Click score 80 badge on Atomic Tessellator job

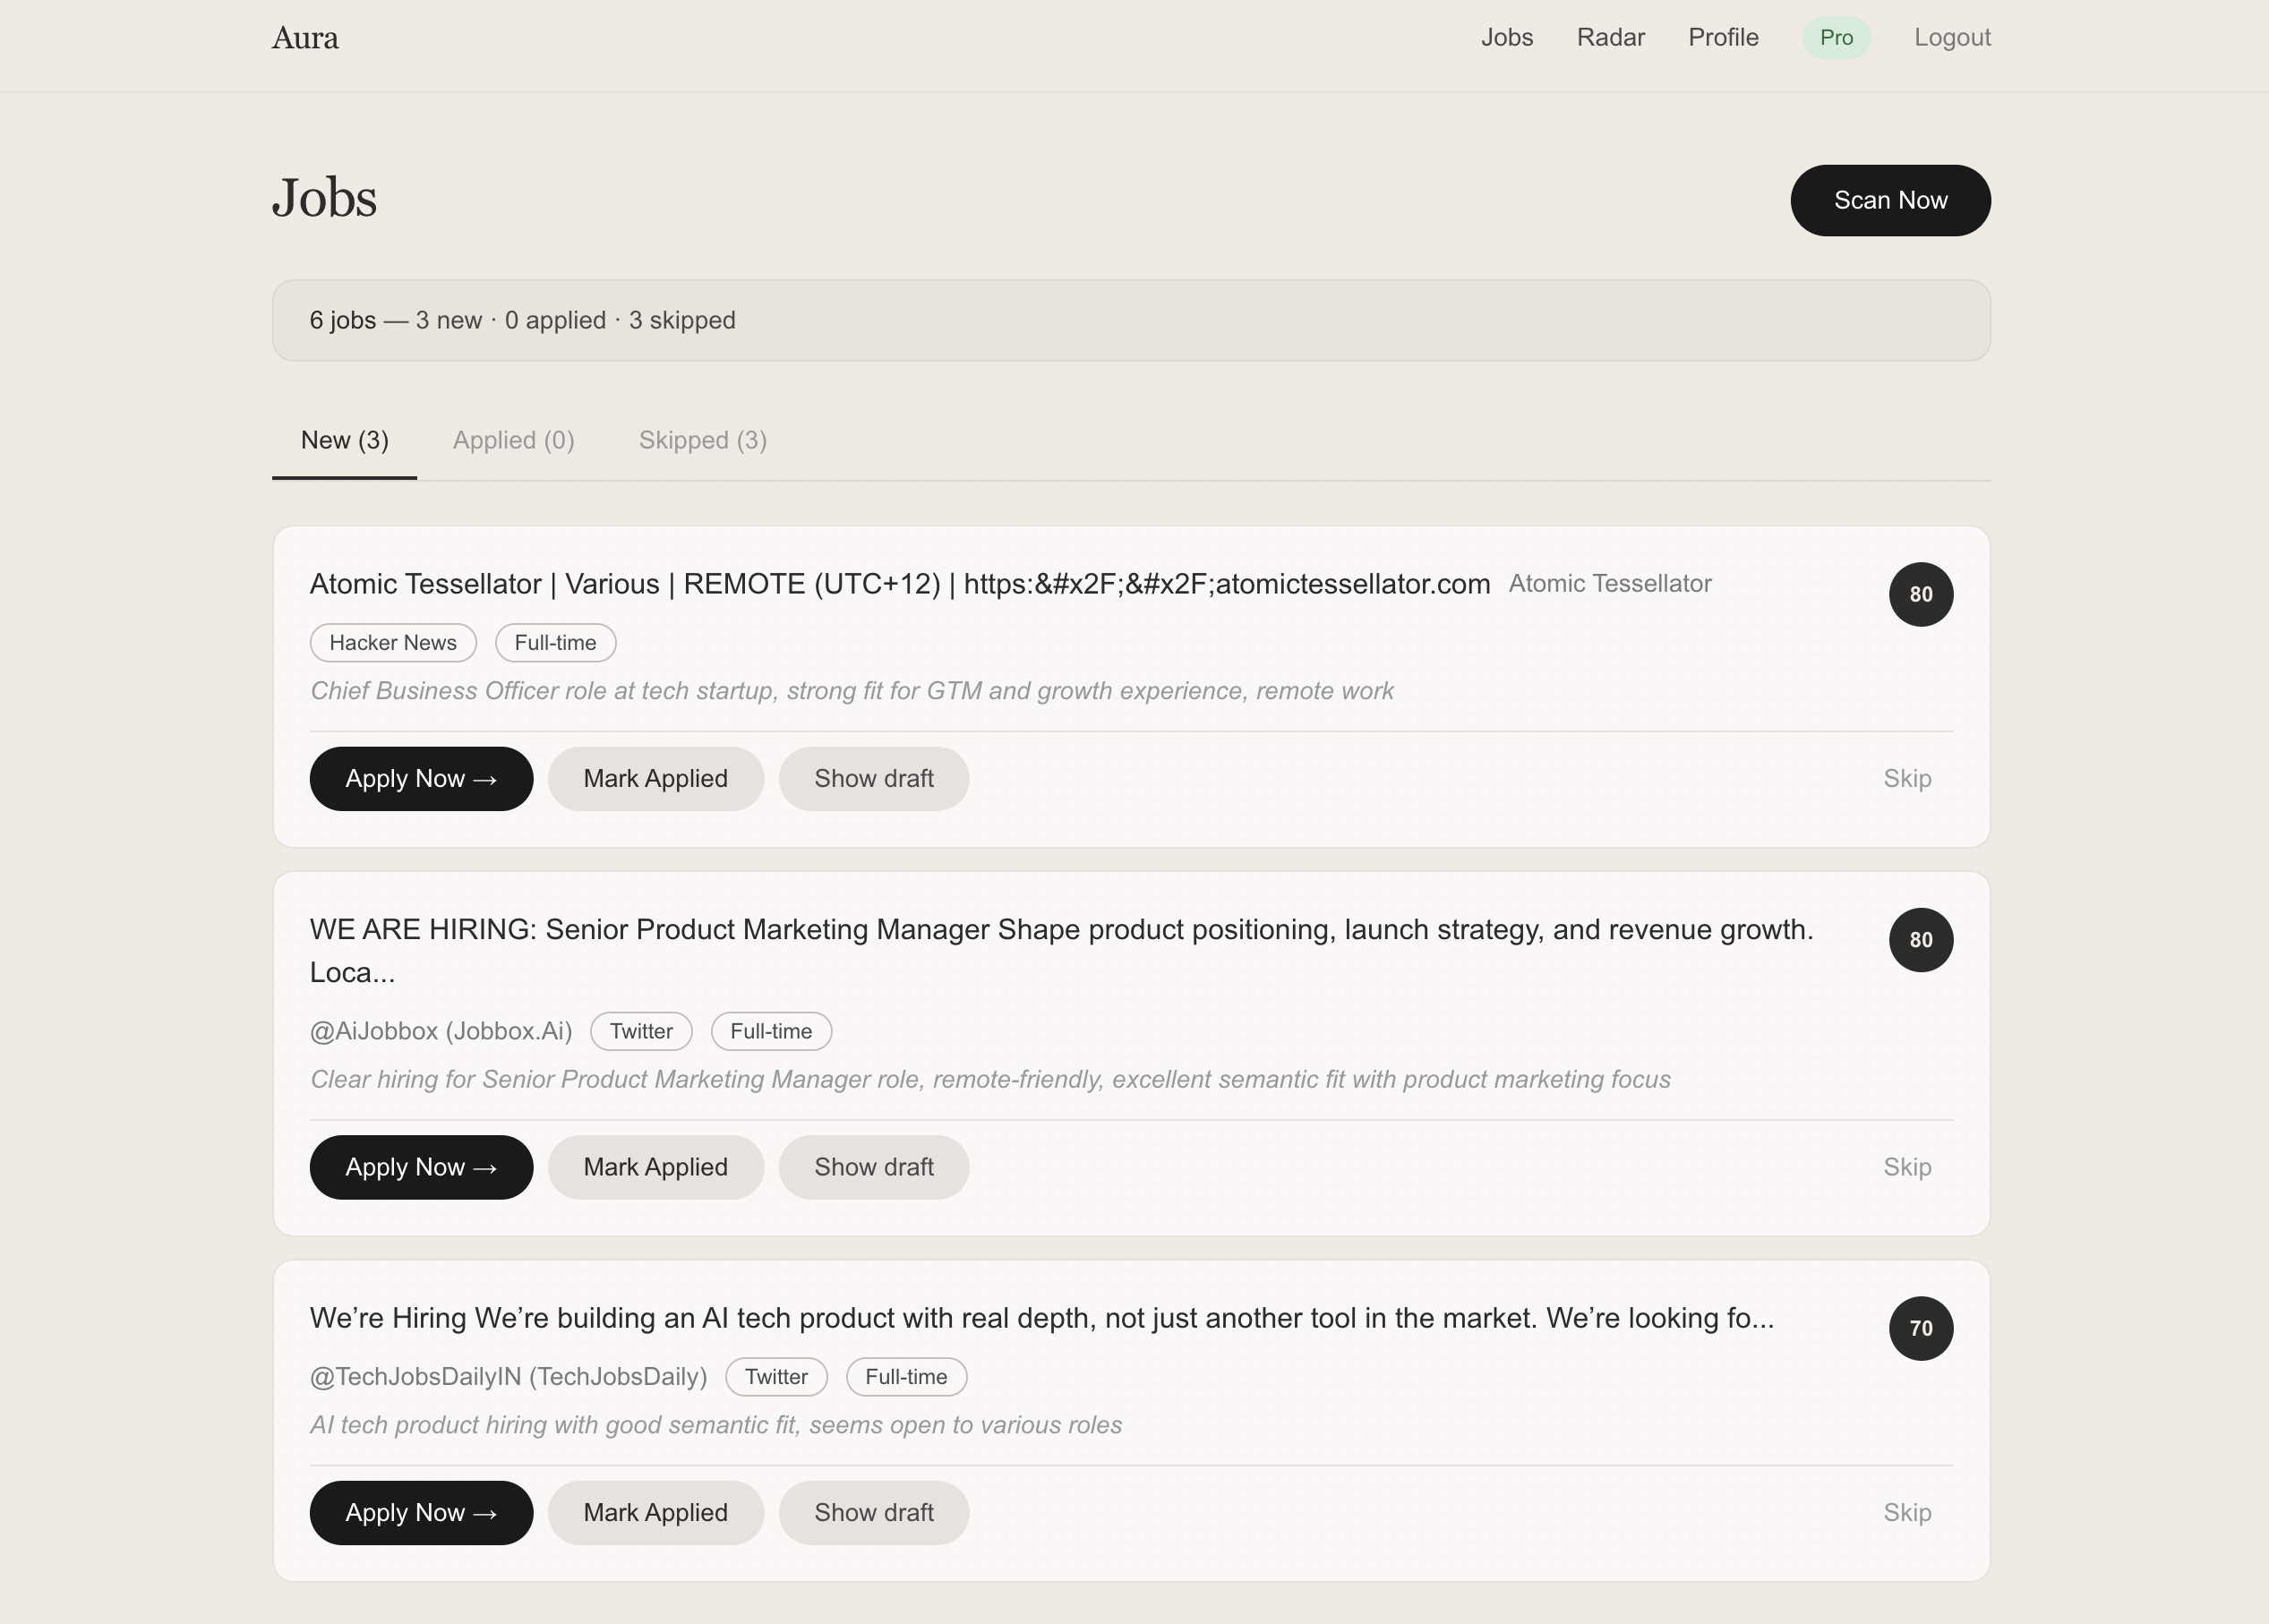tap(1919, 594)
